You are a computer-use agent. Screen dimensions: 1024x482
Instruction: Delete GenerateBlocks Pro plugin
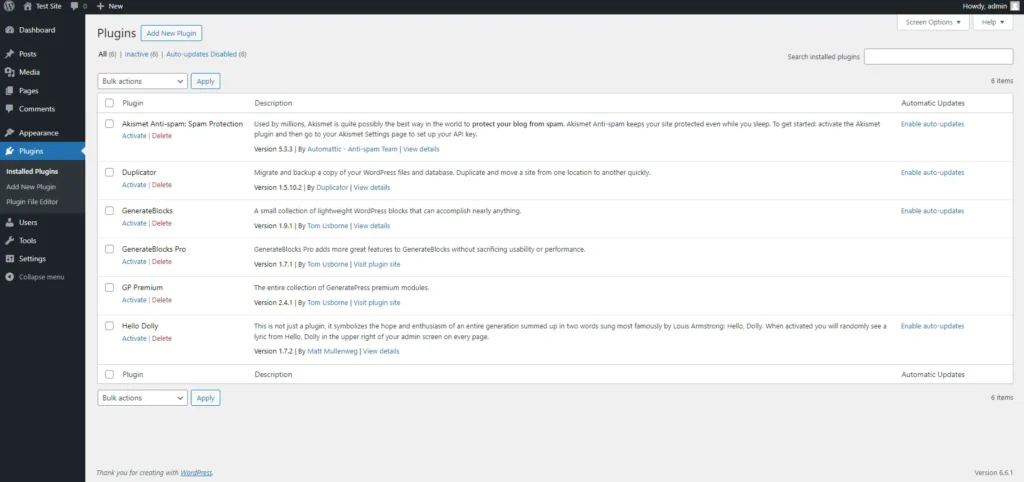(162, 261)
